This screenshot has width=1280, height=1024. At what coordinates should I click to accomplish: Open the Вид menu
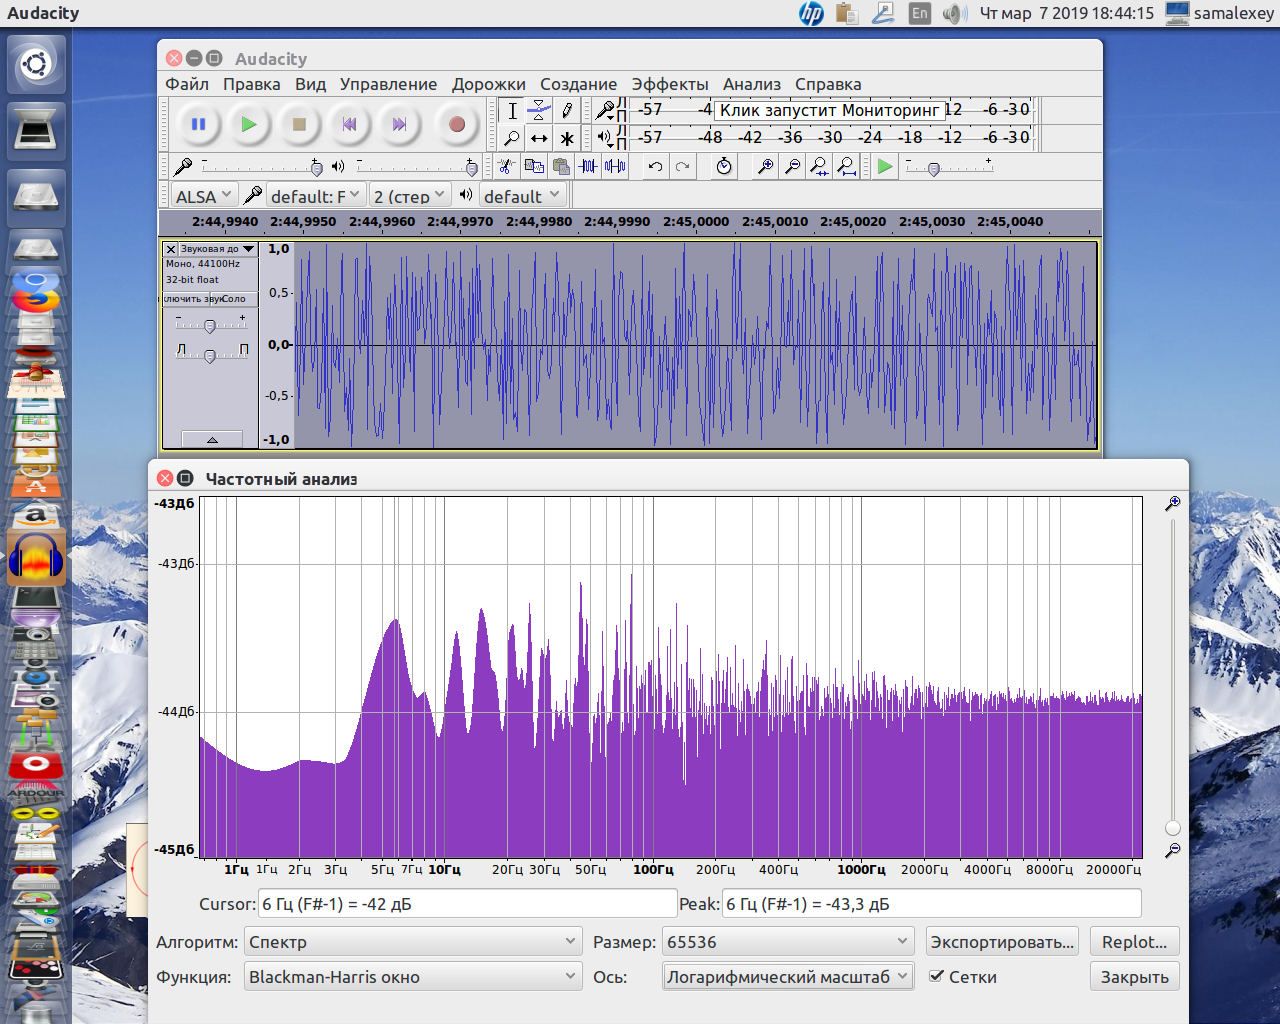(311, 84)
